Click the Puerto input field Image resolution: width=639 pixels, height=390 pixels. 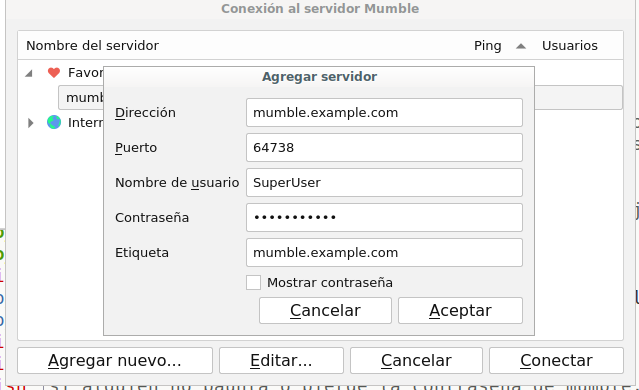pyautogui.click(x=384, y=148)
